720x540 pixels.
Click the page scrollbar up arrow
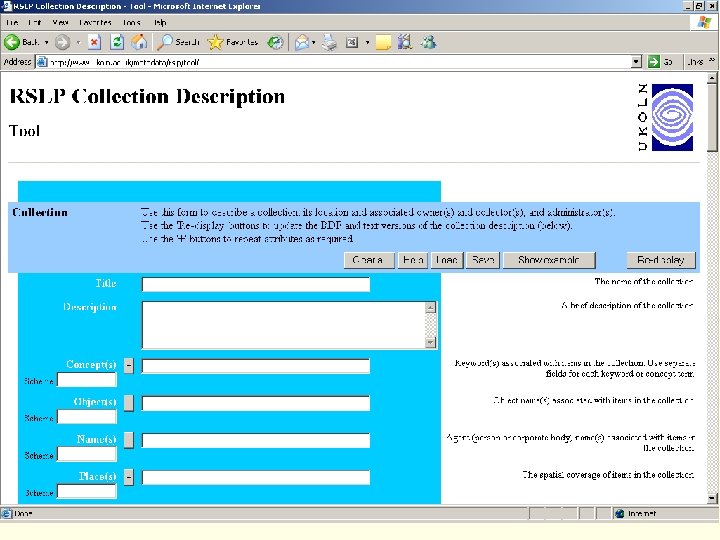point(712,78)
